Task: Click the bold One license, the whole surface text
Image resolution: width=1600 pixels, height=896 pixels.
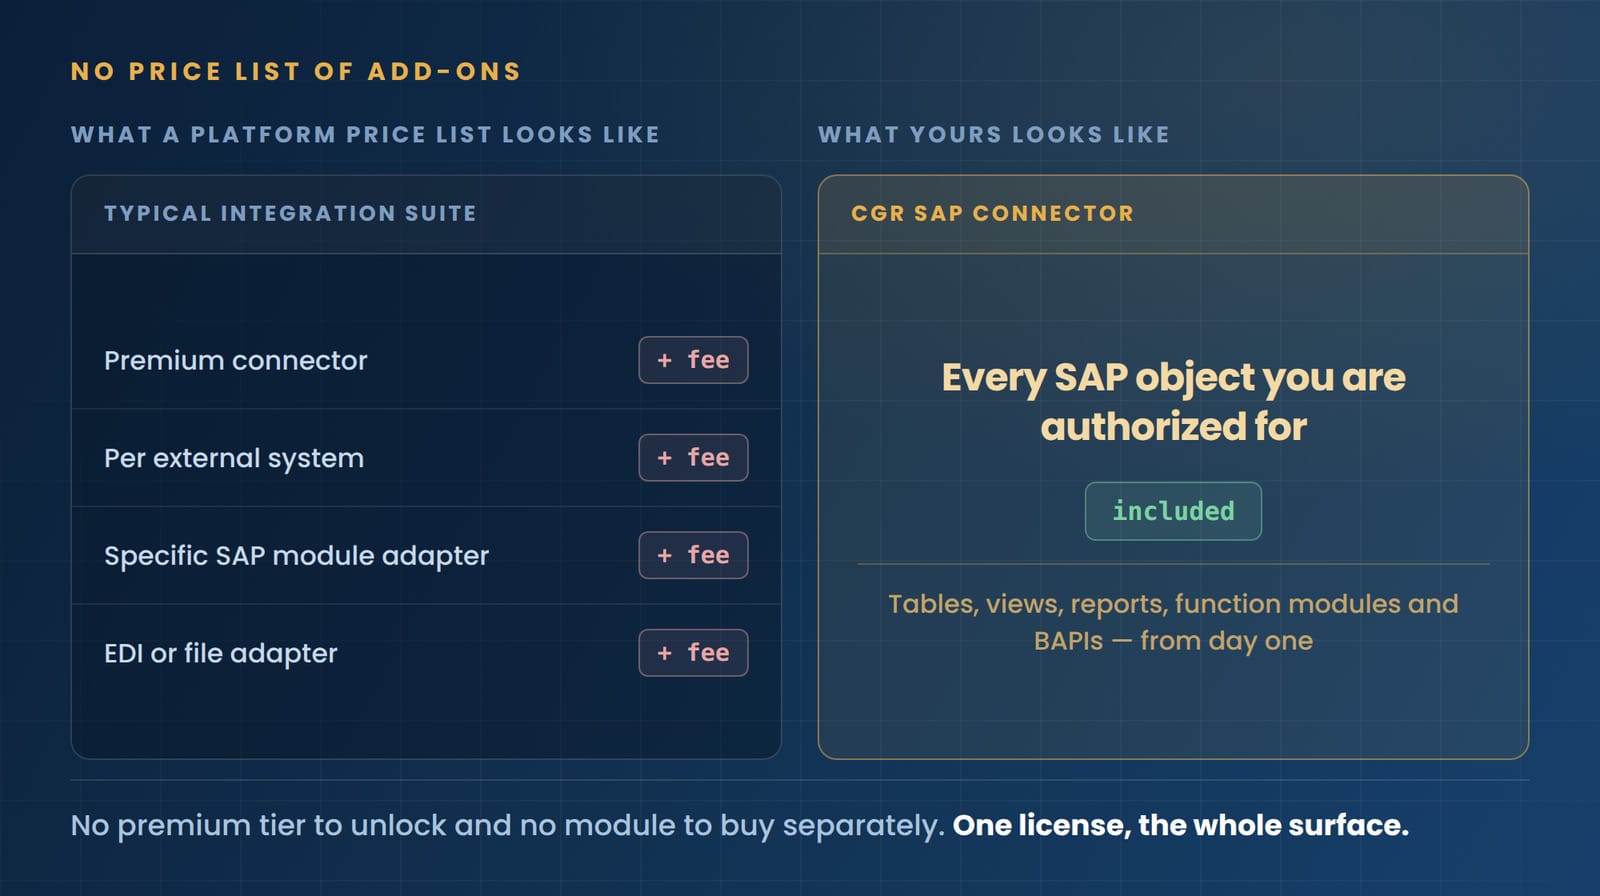Action: click(1180, 825)
